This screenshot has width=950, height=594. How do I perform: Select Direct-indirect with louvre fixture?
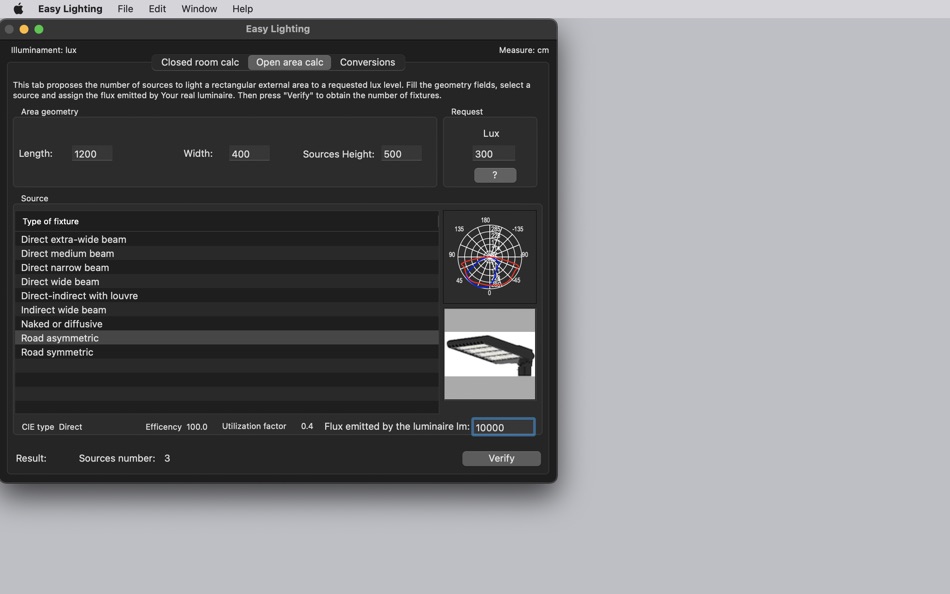pos(227,296)
